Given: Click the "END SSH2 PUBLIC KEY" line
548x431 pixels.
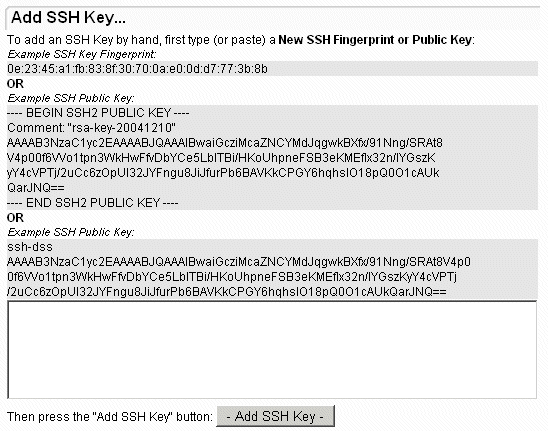Looking at the screenshot, I should [93, 203].
